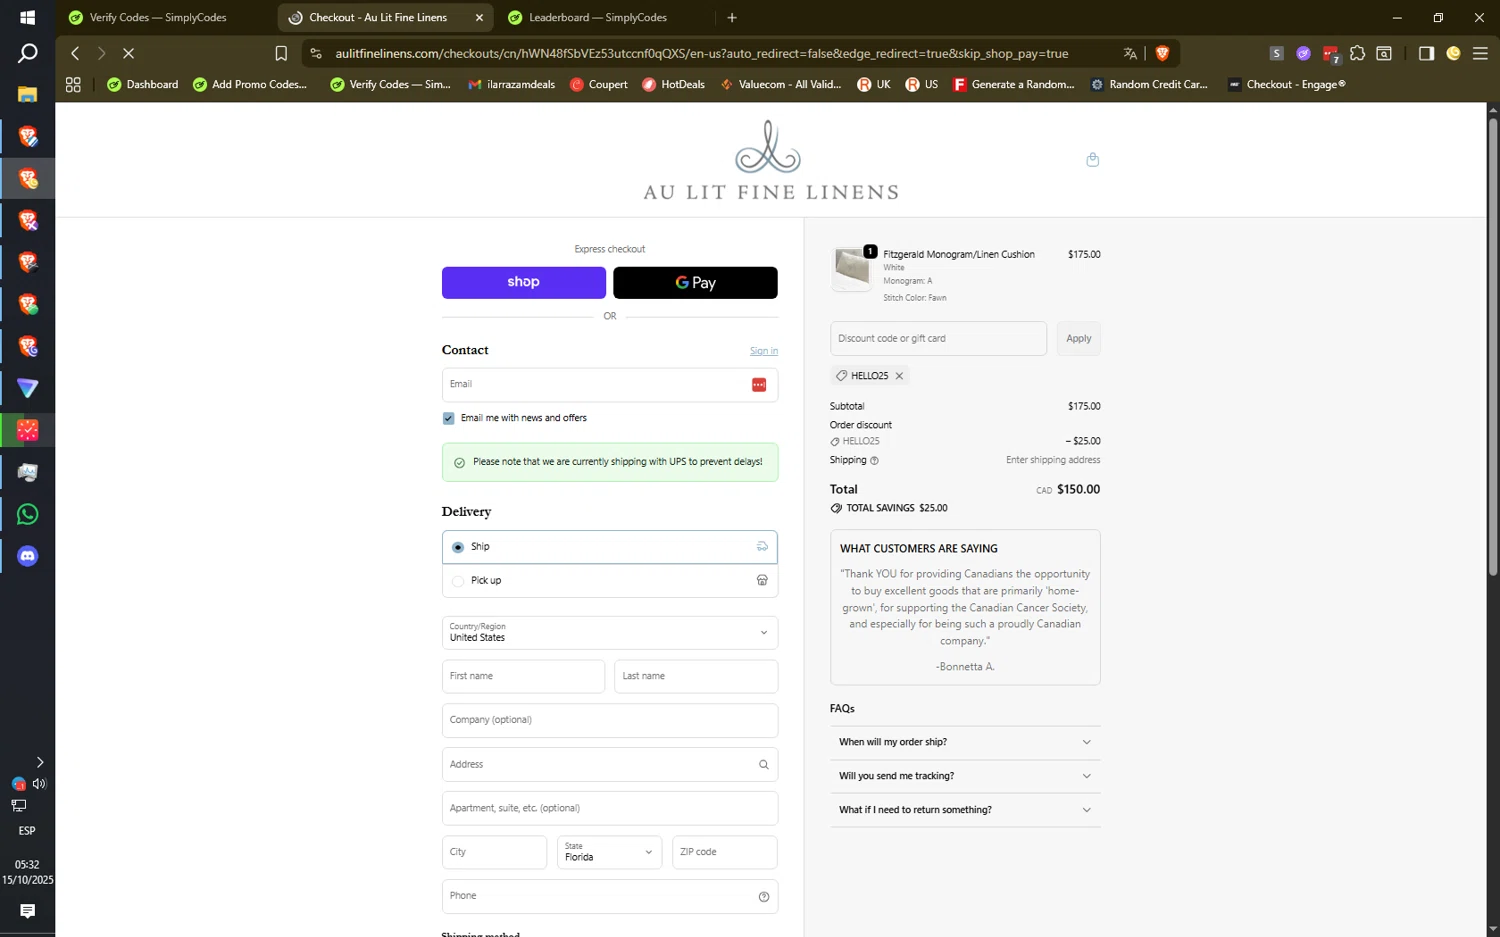Screen dimensions: 1500x937
Task: Click the shipping info question mark icon
Action: 874,461
